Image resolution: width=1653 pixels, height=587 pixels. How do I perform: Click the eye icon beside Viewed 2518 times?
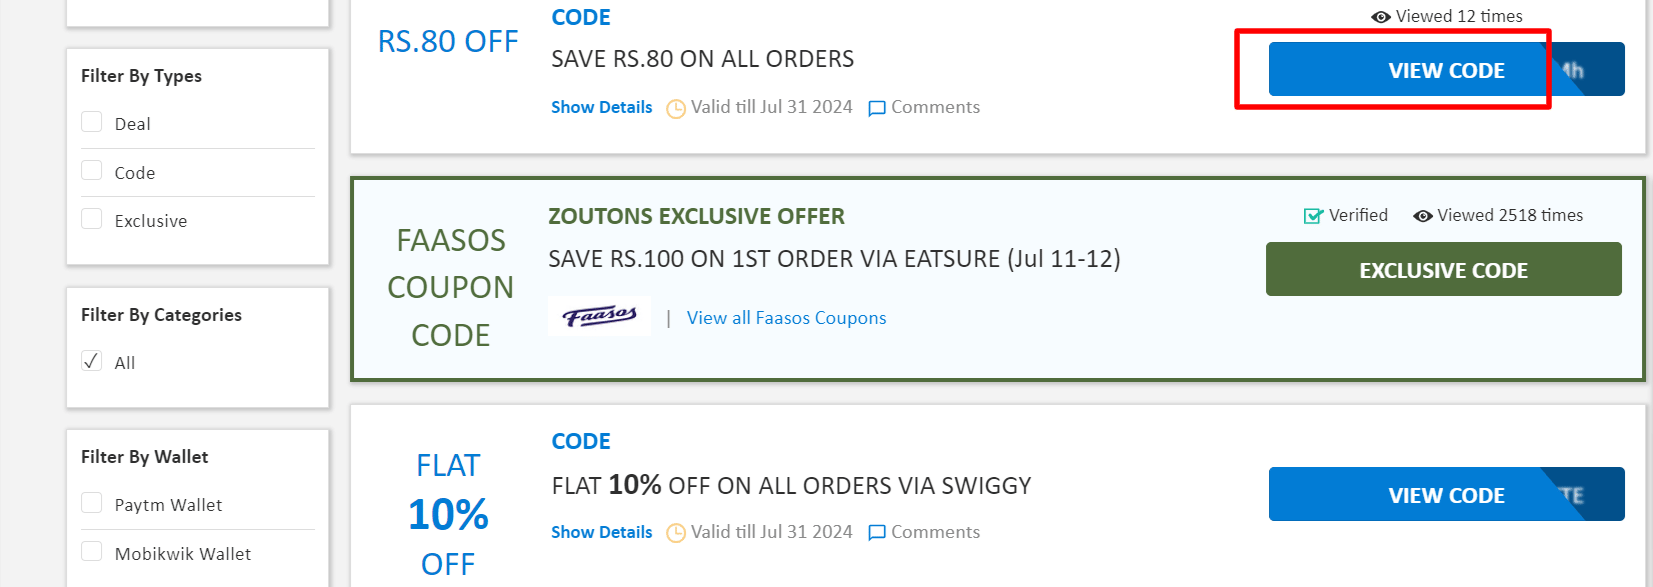(1422, 216)
